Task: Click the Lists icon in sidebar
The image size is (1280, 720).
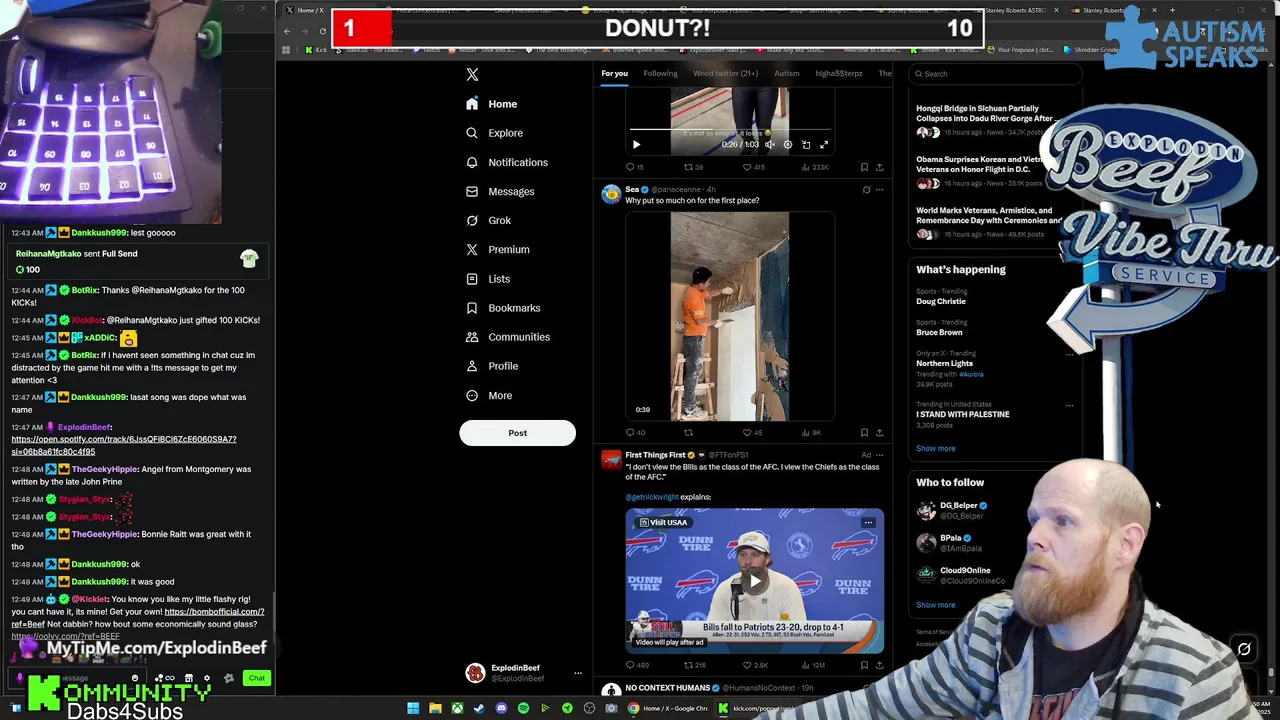Action: [x=472, y=279]
